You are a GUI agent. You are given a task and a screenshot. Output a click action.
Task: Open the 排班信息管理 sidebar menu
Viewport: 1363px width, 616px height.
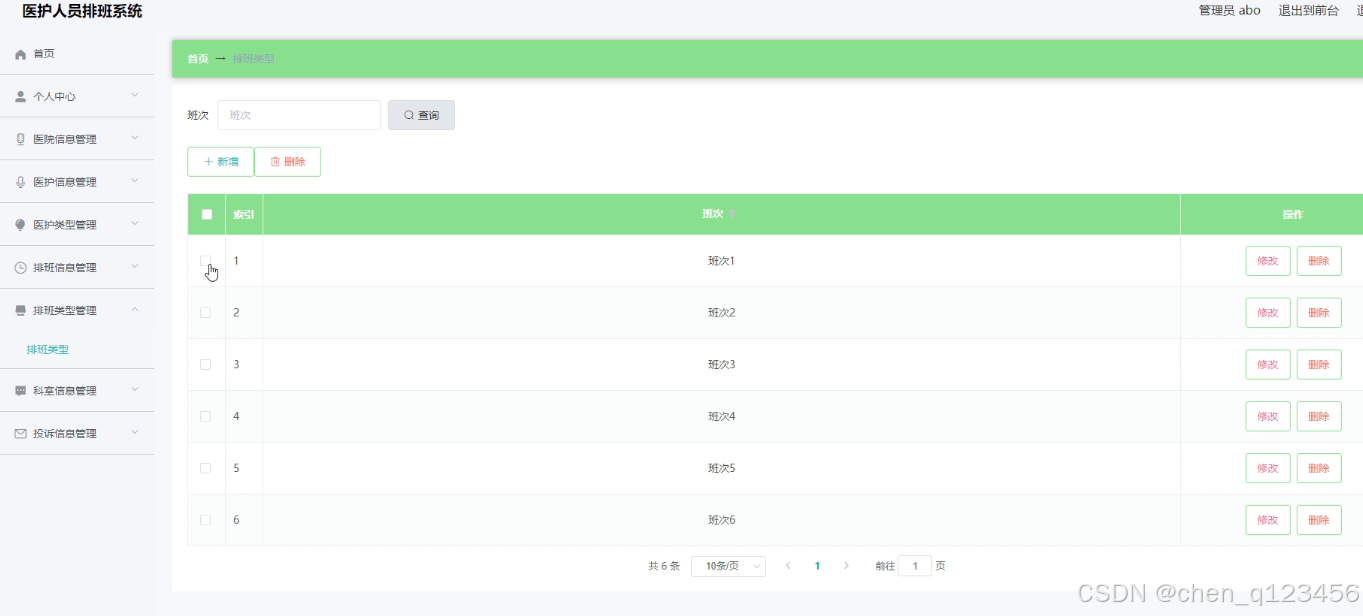tap(77, 268)
